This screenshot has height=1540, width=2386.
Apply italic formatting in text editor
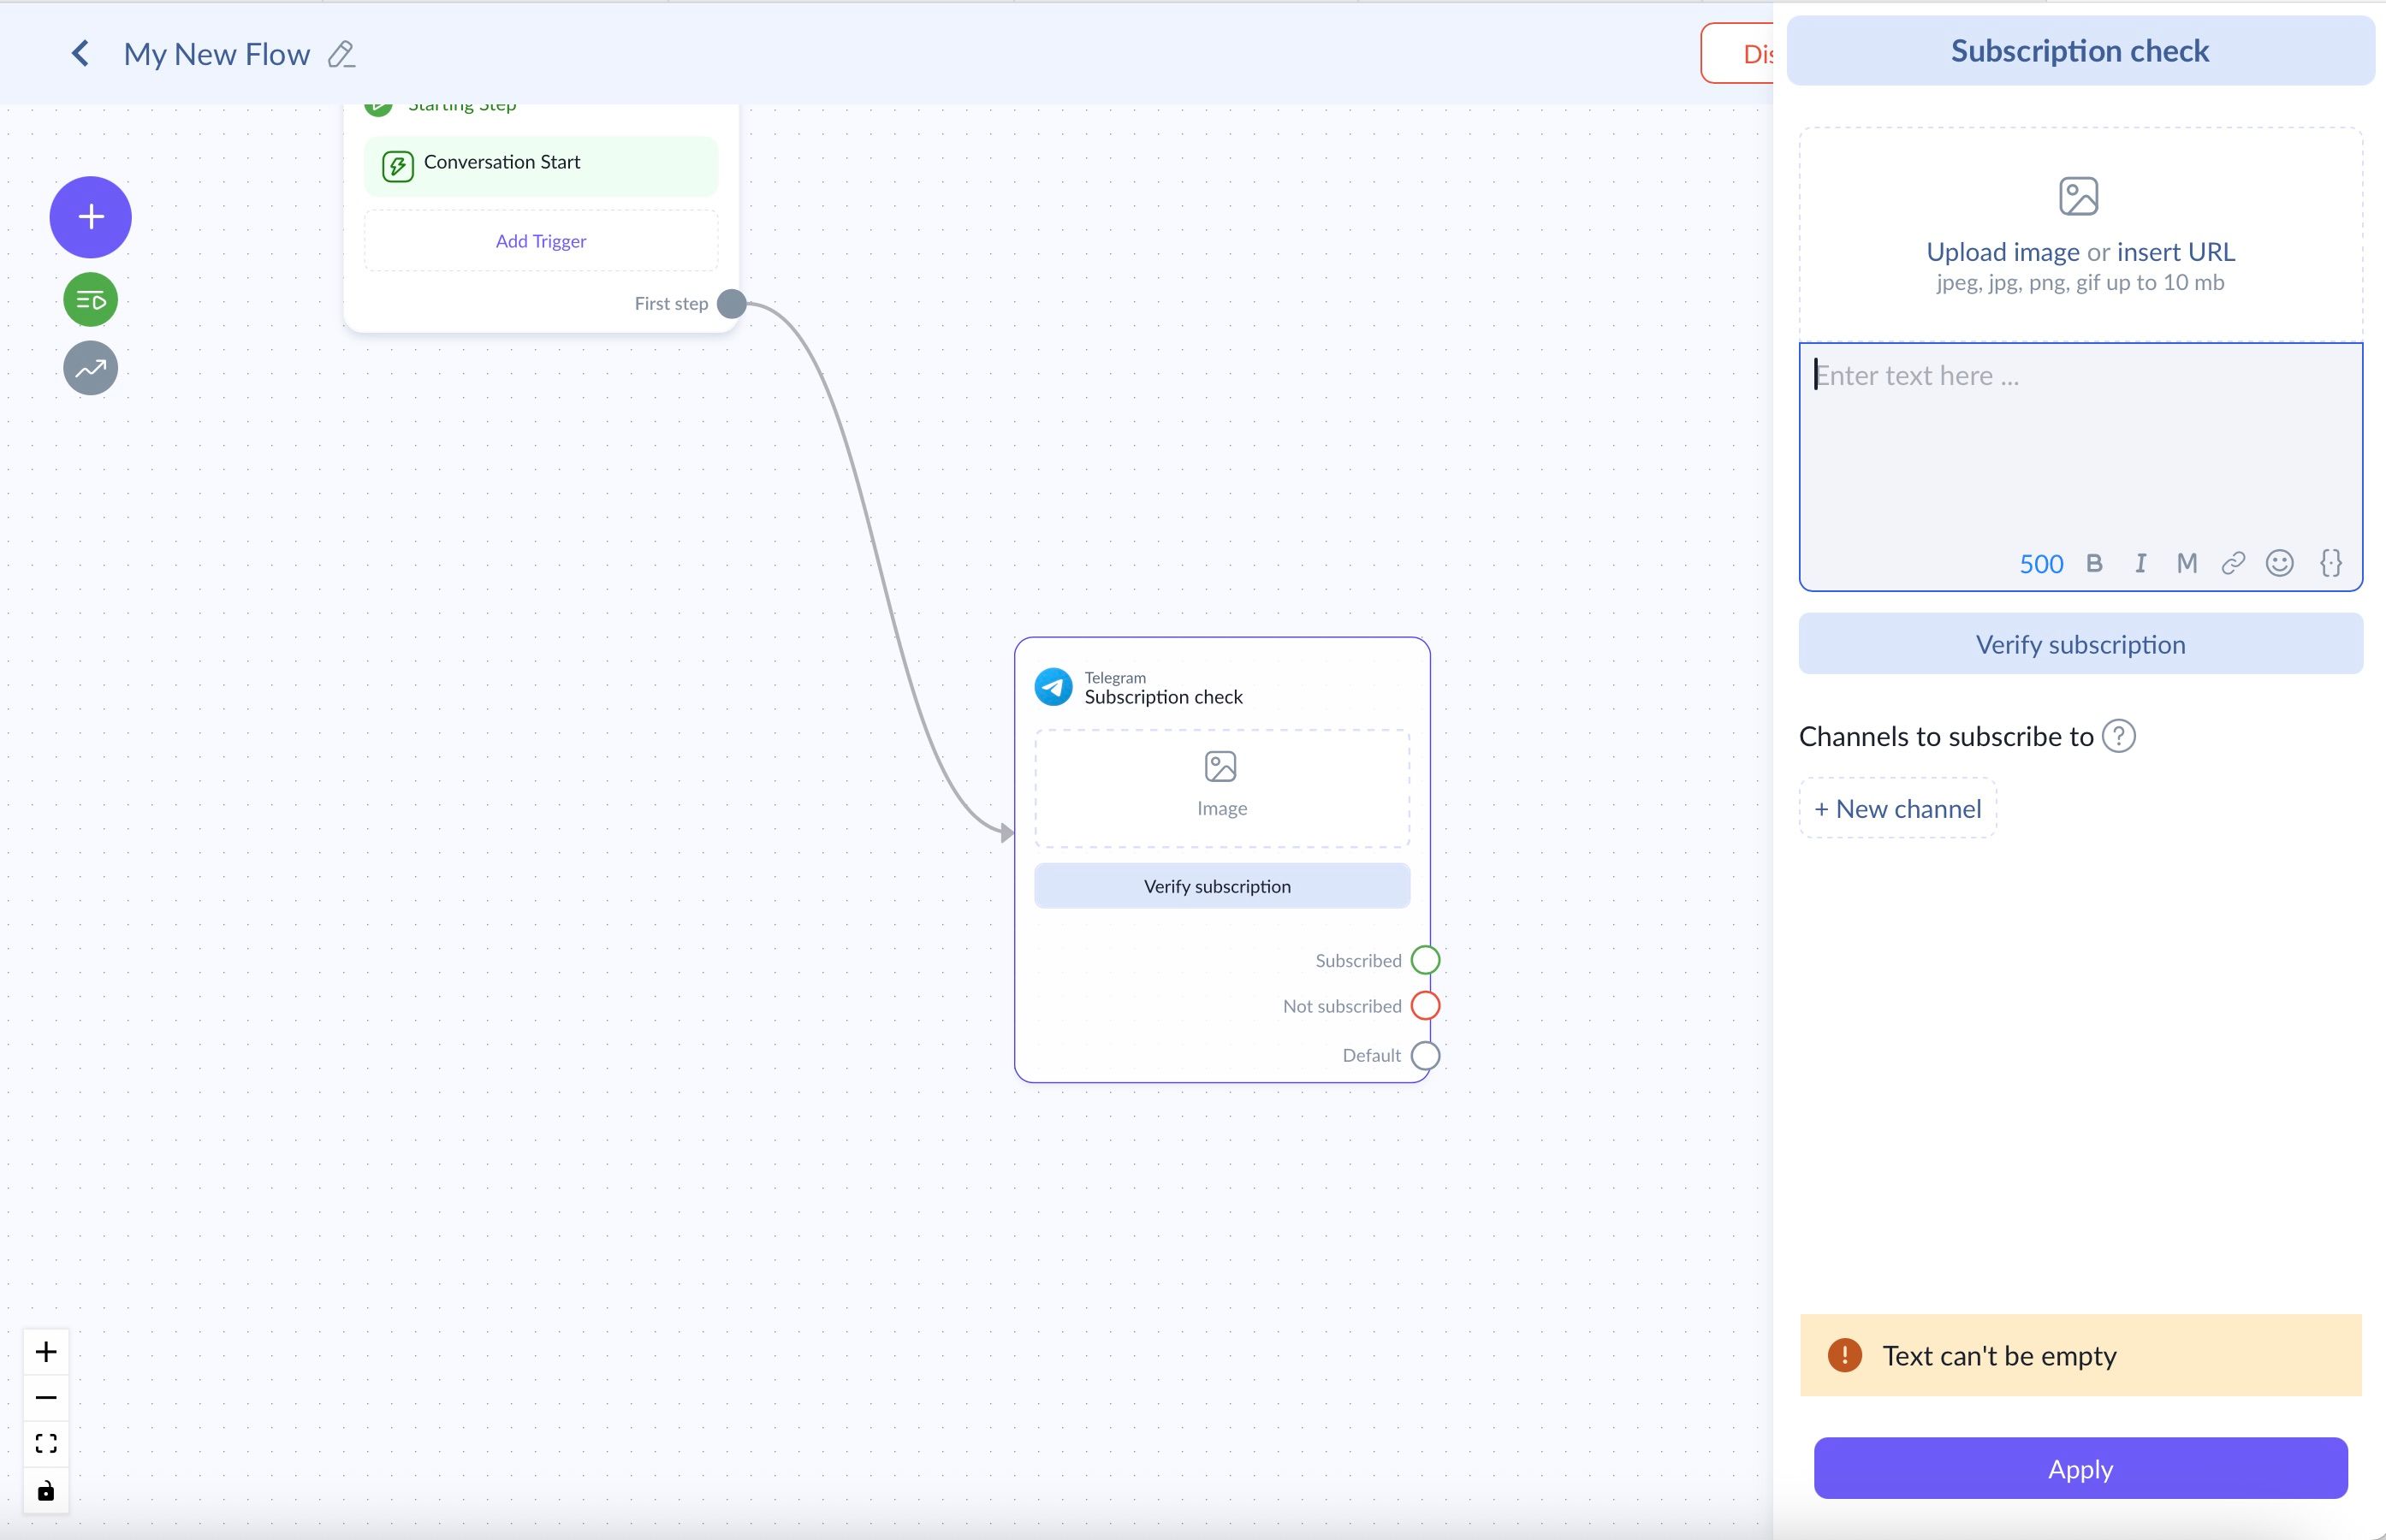point(2140,563)
